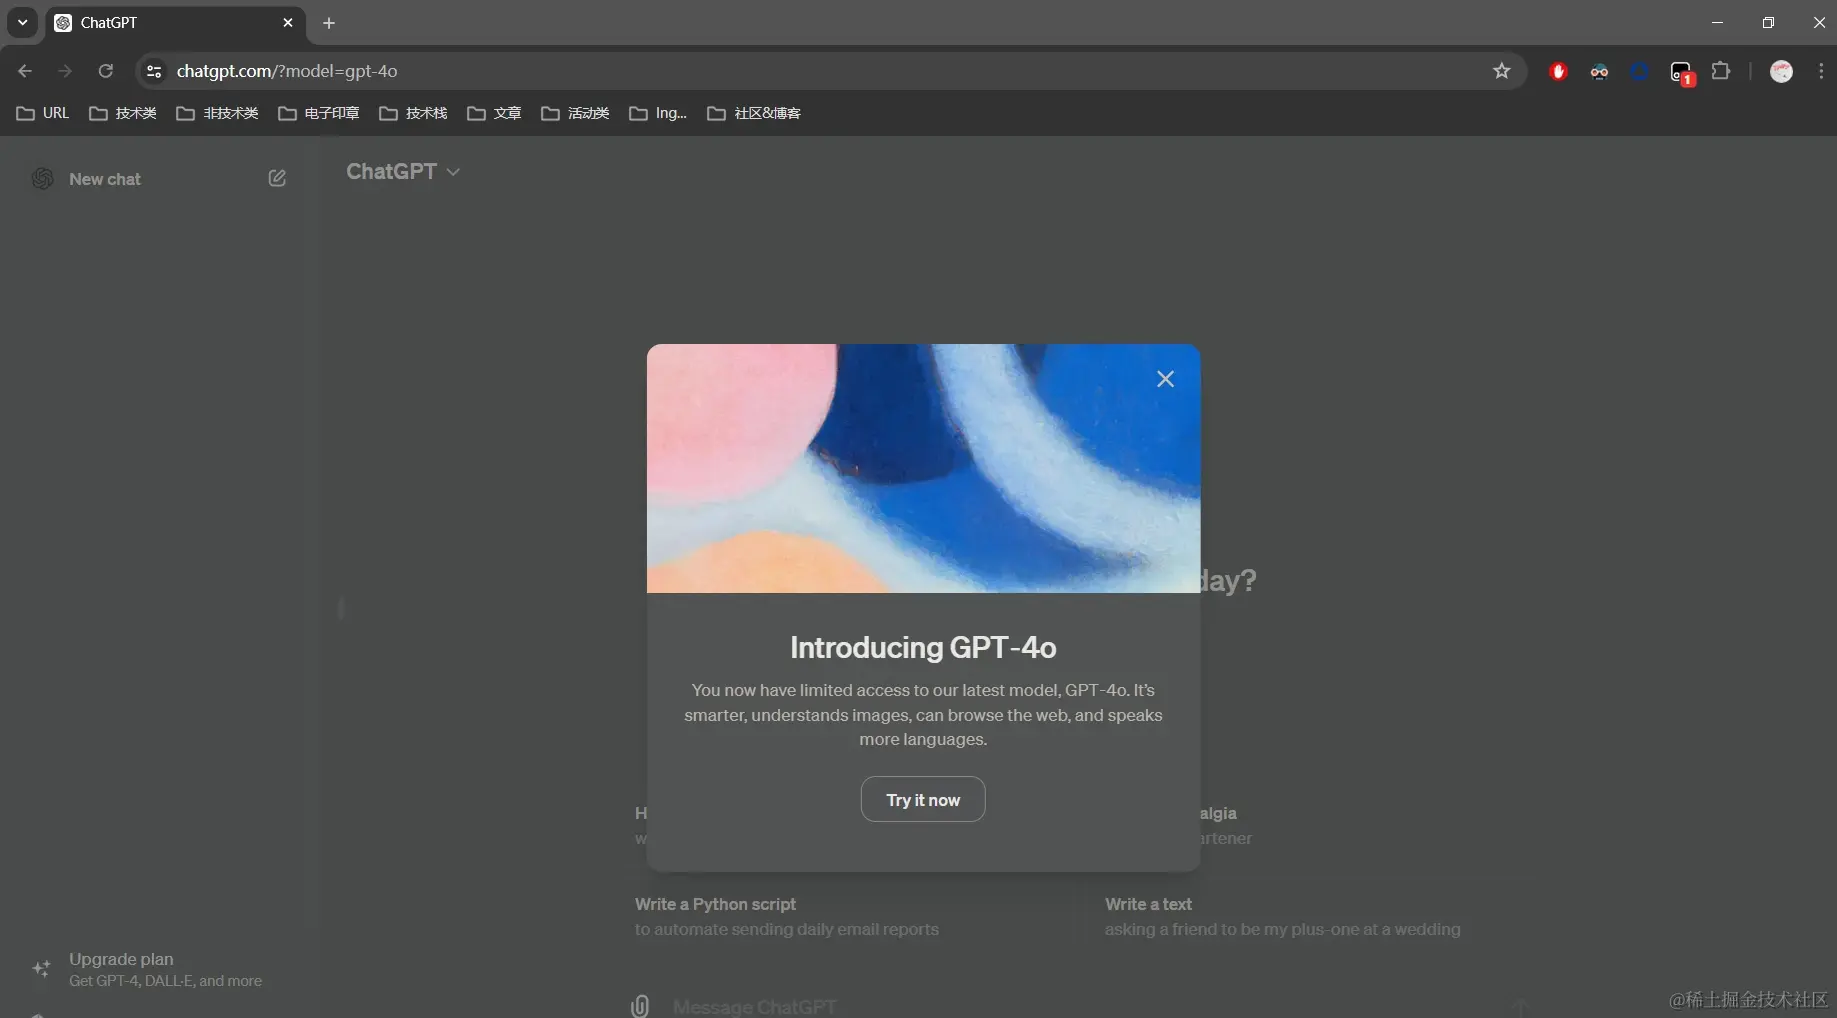Open the Upgrade plan option
The width and height of the screenshot is (1837, 1018).
point(160,969)
